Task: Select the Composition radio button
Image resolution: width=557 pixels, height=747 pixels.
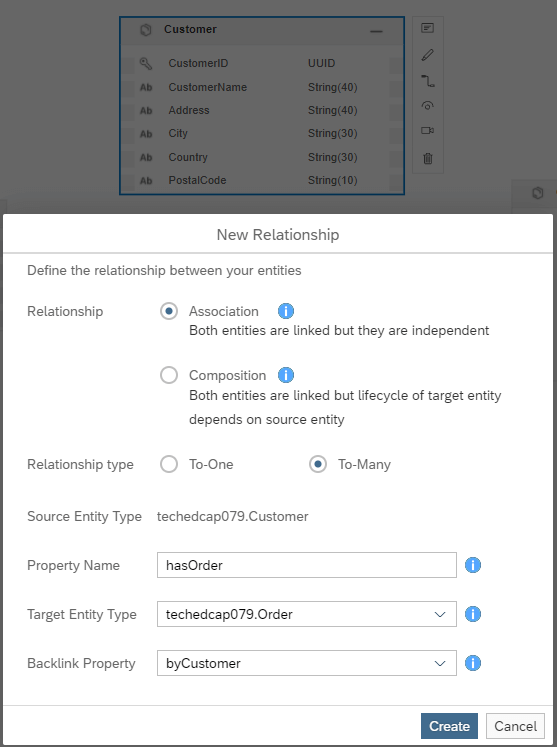Action: pos(169,375)
